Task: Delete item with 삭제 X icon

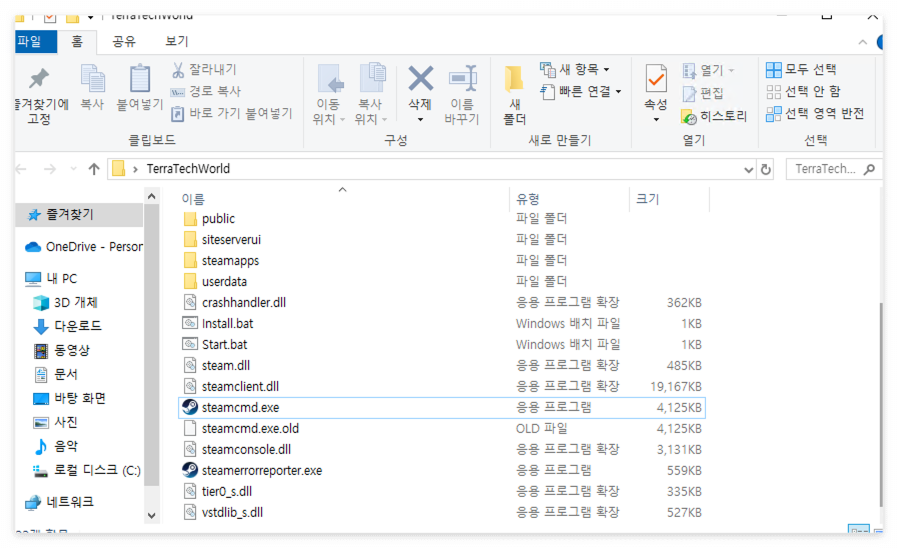Action: click(420, 79)
